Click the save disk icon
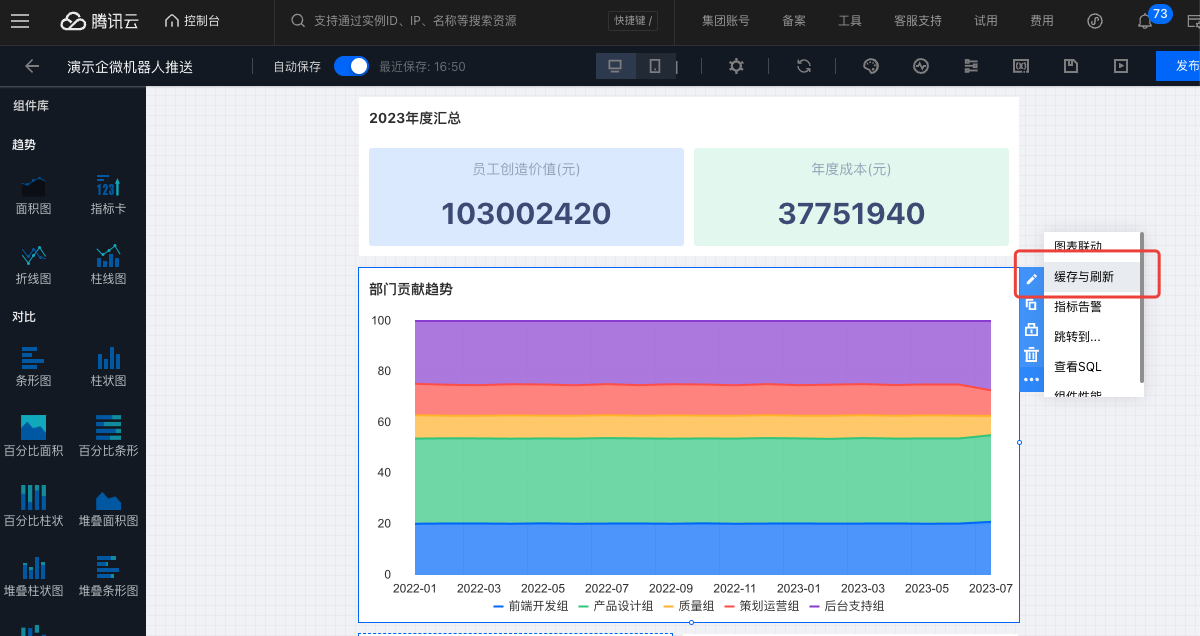Screen dimensions: 1200x636 (1070, 66)
